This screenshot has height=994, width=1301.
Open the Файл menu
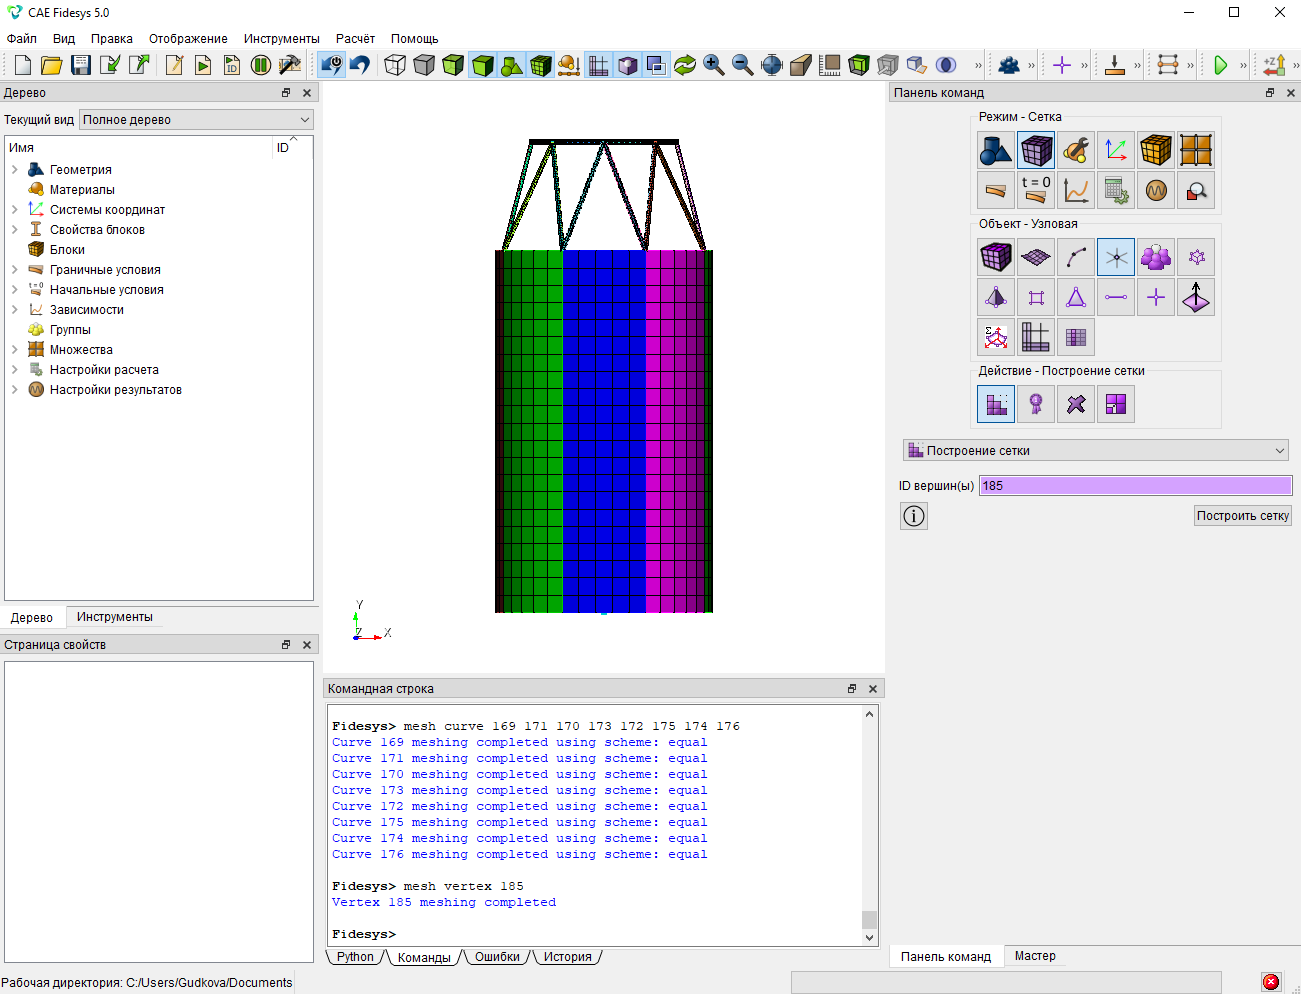(x=22, y=39)
